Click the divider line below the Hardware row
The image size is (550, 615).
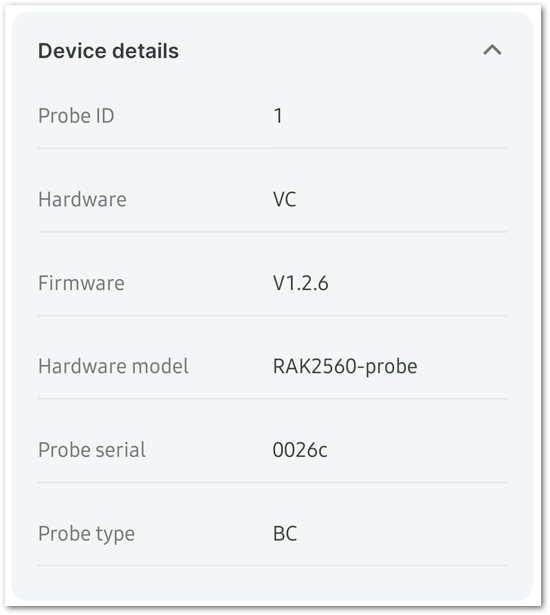(272, 232)
